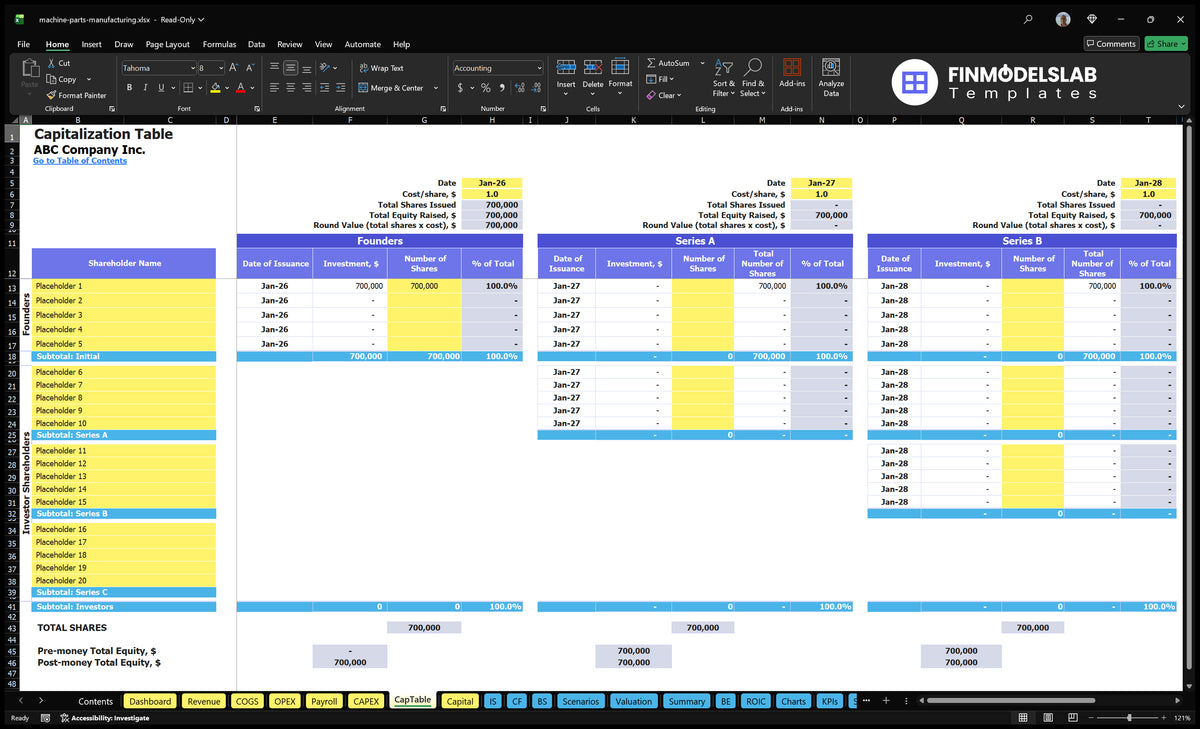
Task: Toggle Center horizontal alignment
Action: pos(291,88)
